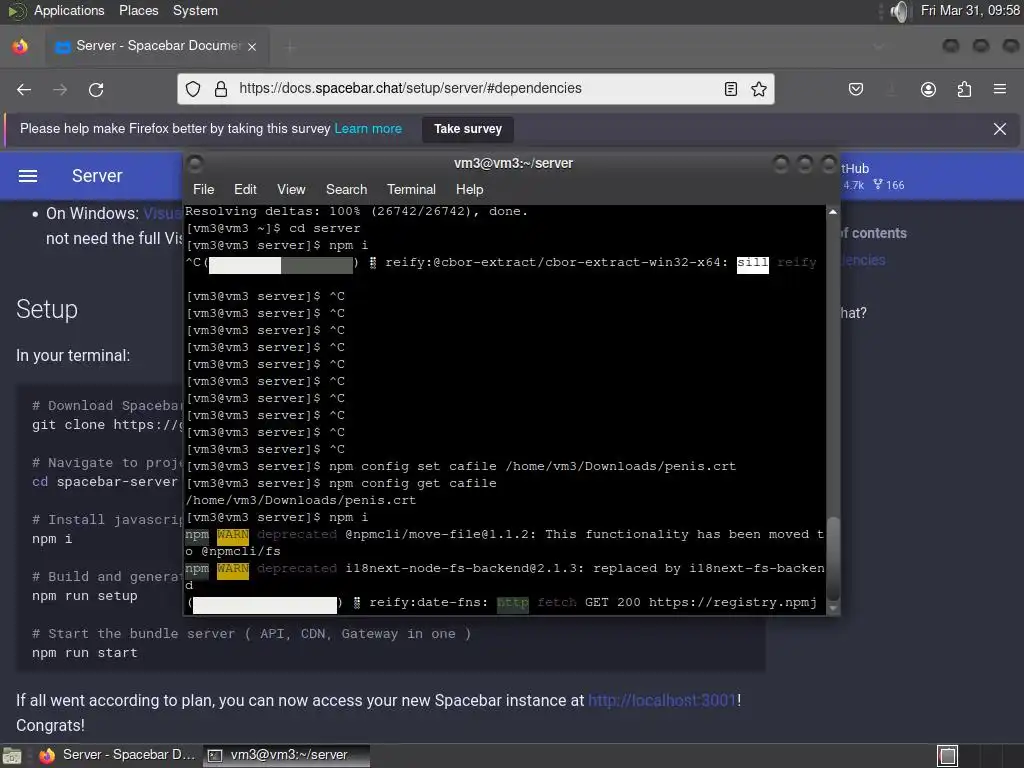This screenshot has height=768, width=1024.
Task: Open the tracking protection shield icon
Action: point(193,89)
